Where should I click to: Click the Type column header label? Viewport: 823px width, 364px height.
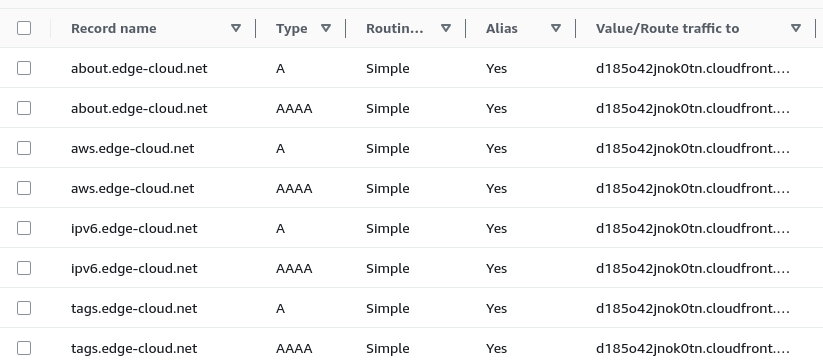coord(291,28)
